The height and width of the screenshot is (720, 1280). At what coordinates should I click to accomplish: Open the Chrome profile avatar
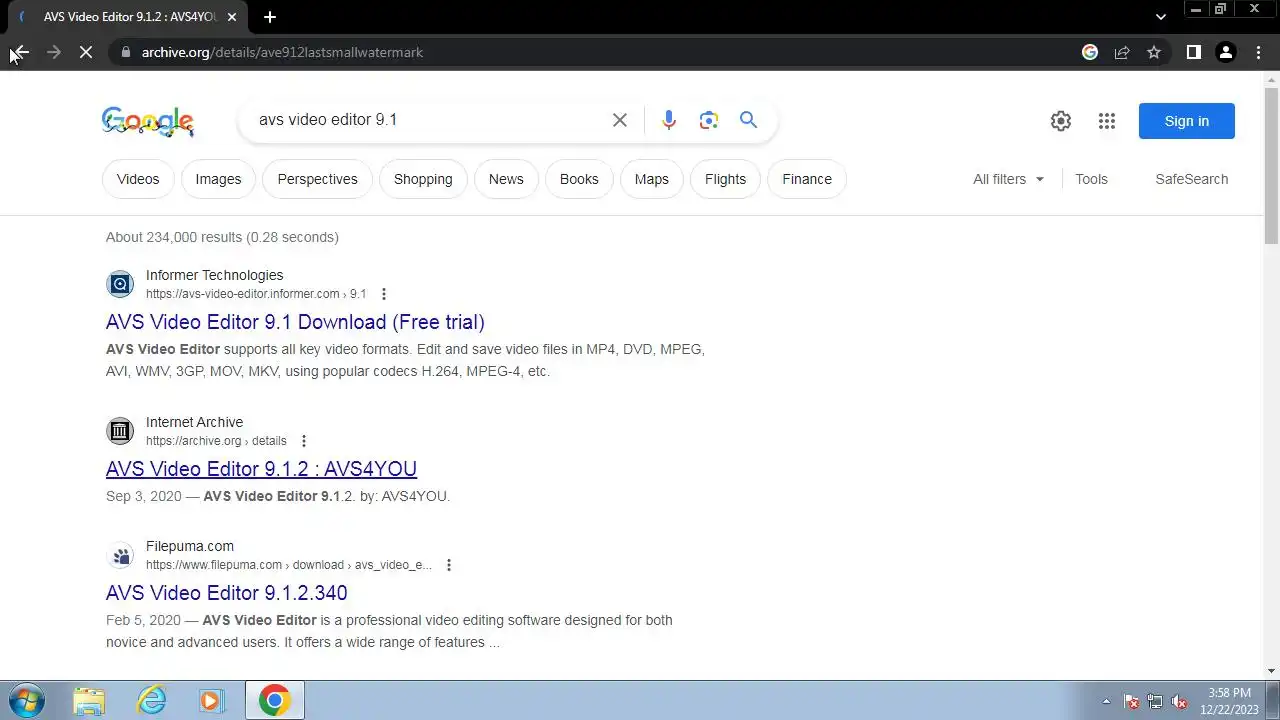pos(1226,52)
